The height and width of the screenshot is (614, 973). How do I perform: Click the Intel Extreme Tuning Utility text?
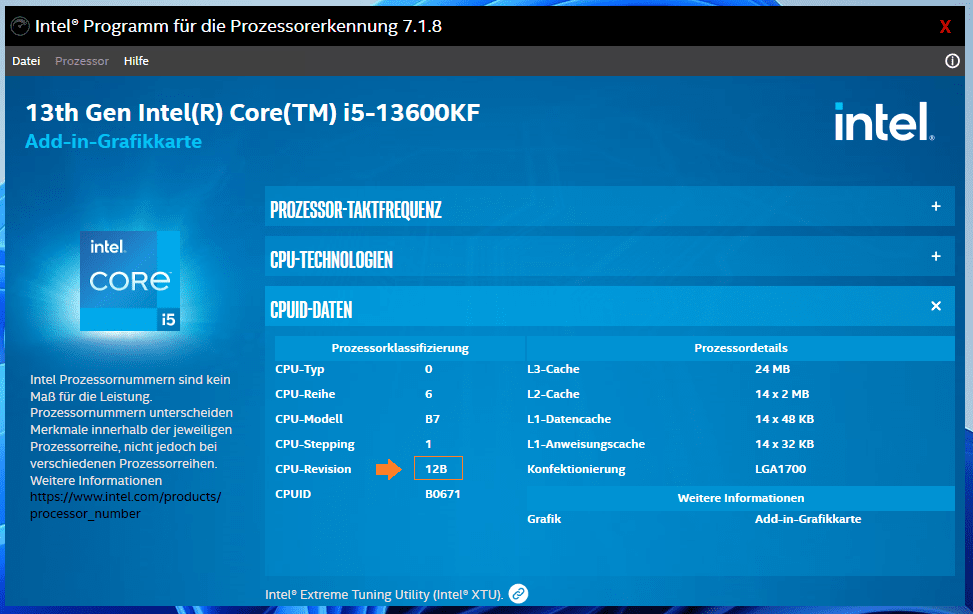384,595
